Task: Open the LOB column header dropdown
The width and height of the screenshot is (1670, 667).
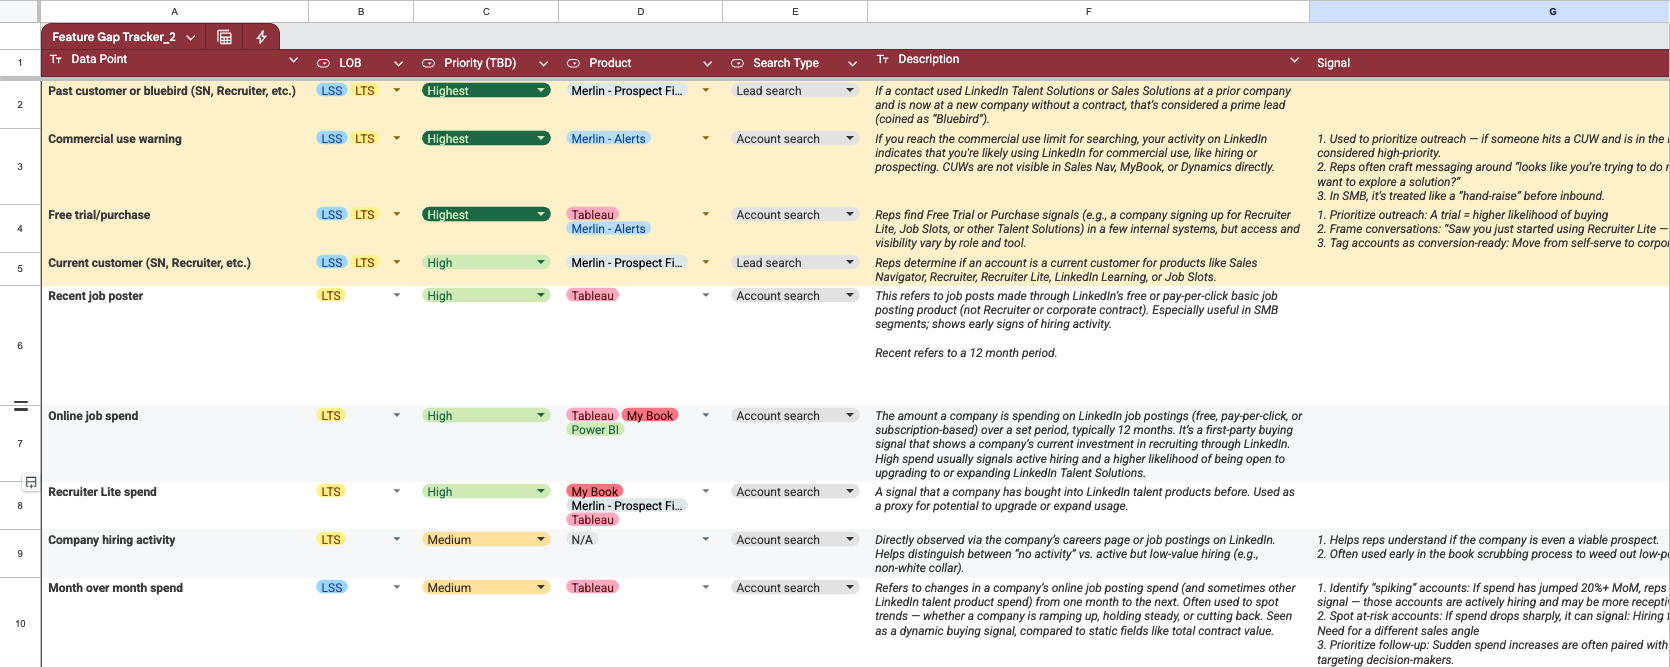Action: pos(398,63)
